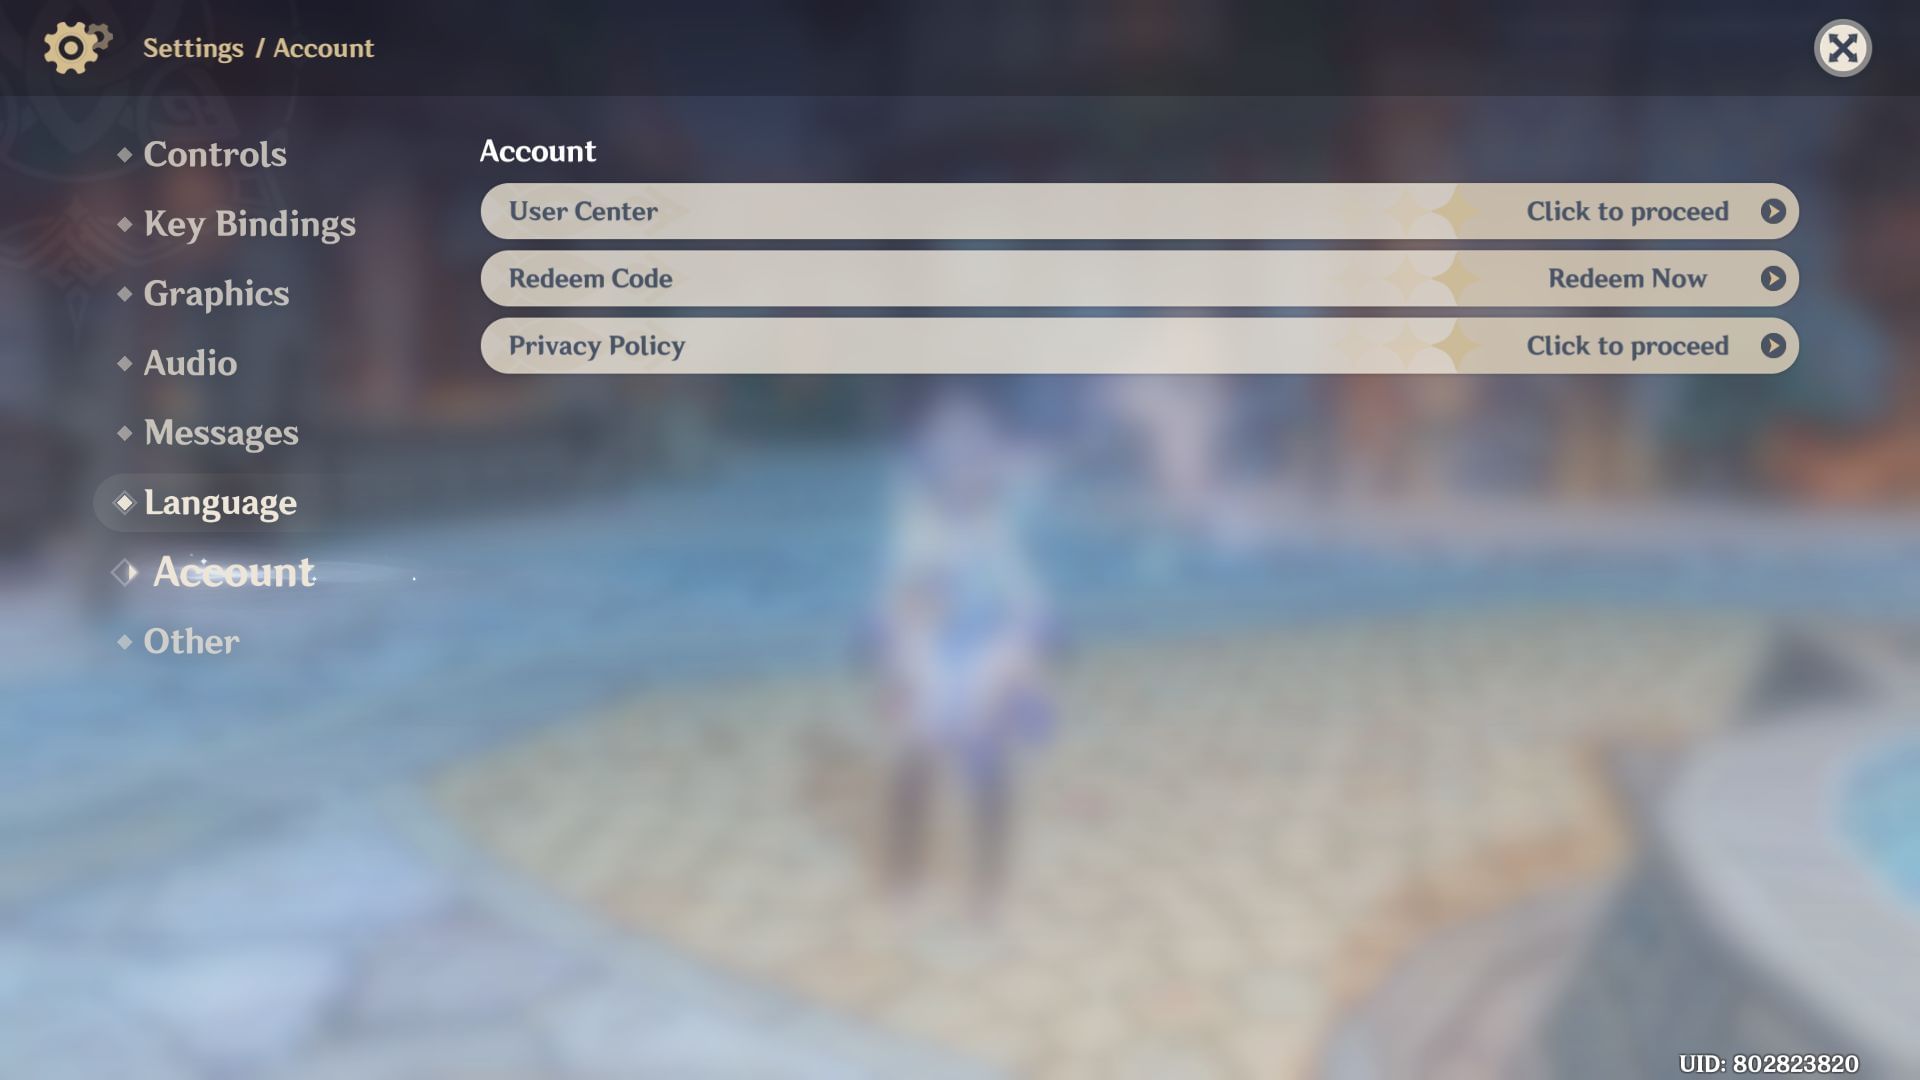The width and height of the screenshot is (1920, 1080).
Task: Toggle the Messages settings section
Action: click(x=220, y=433)
